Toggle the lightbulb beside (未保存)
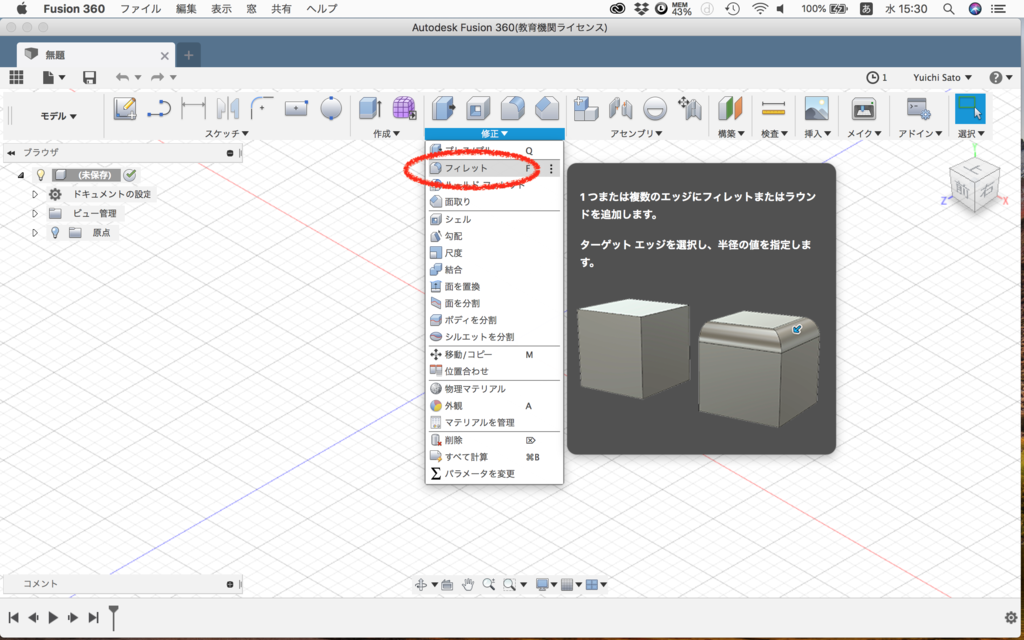Screen dimensions: 1024x640 [x=40, y=175]
